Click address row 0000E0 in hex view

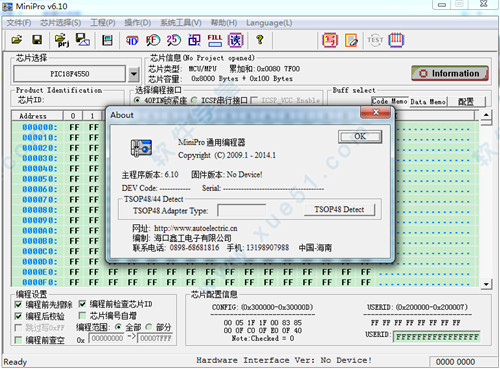(39, 272)
